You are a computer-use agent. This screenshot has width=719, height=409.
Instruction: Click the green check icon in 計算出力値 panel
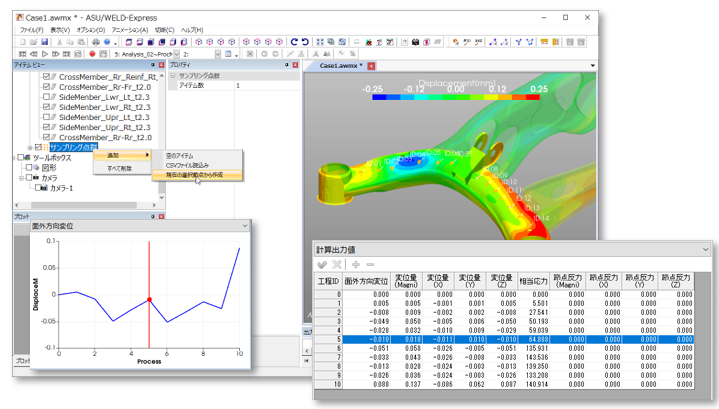(322, 264)
